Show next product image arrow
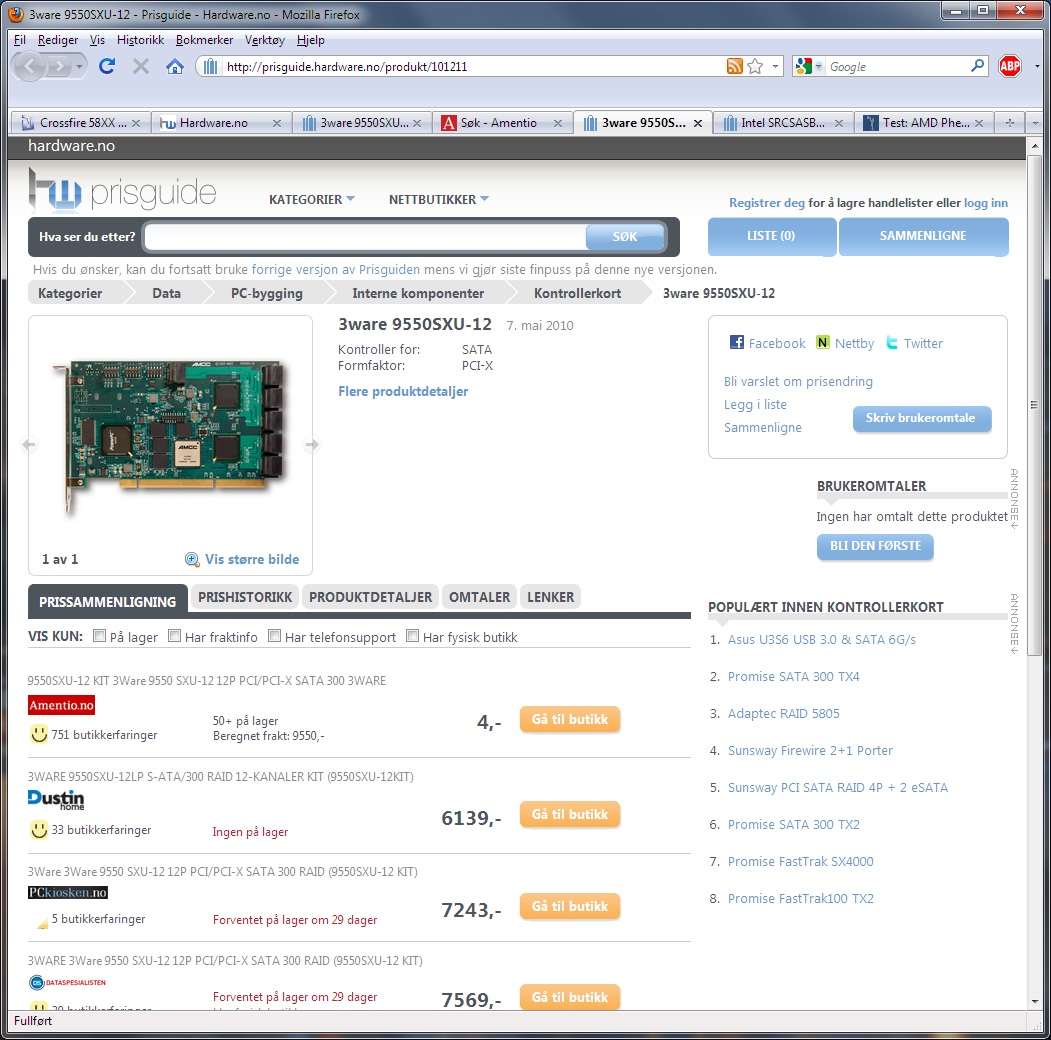Screen dimensions: 1051x1040 (x=312, y=444)
